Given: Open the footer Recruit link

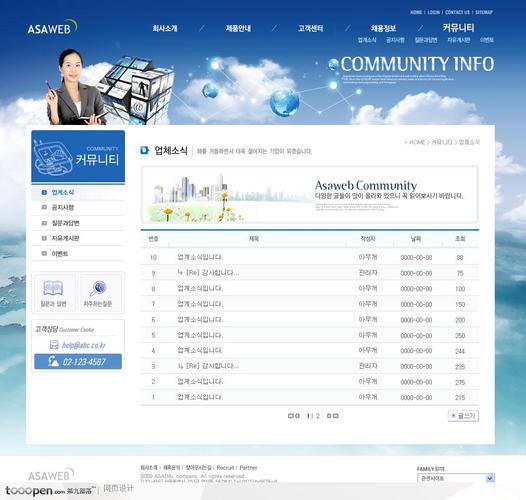Looking at the screenshot, I should point(225,468).
